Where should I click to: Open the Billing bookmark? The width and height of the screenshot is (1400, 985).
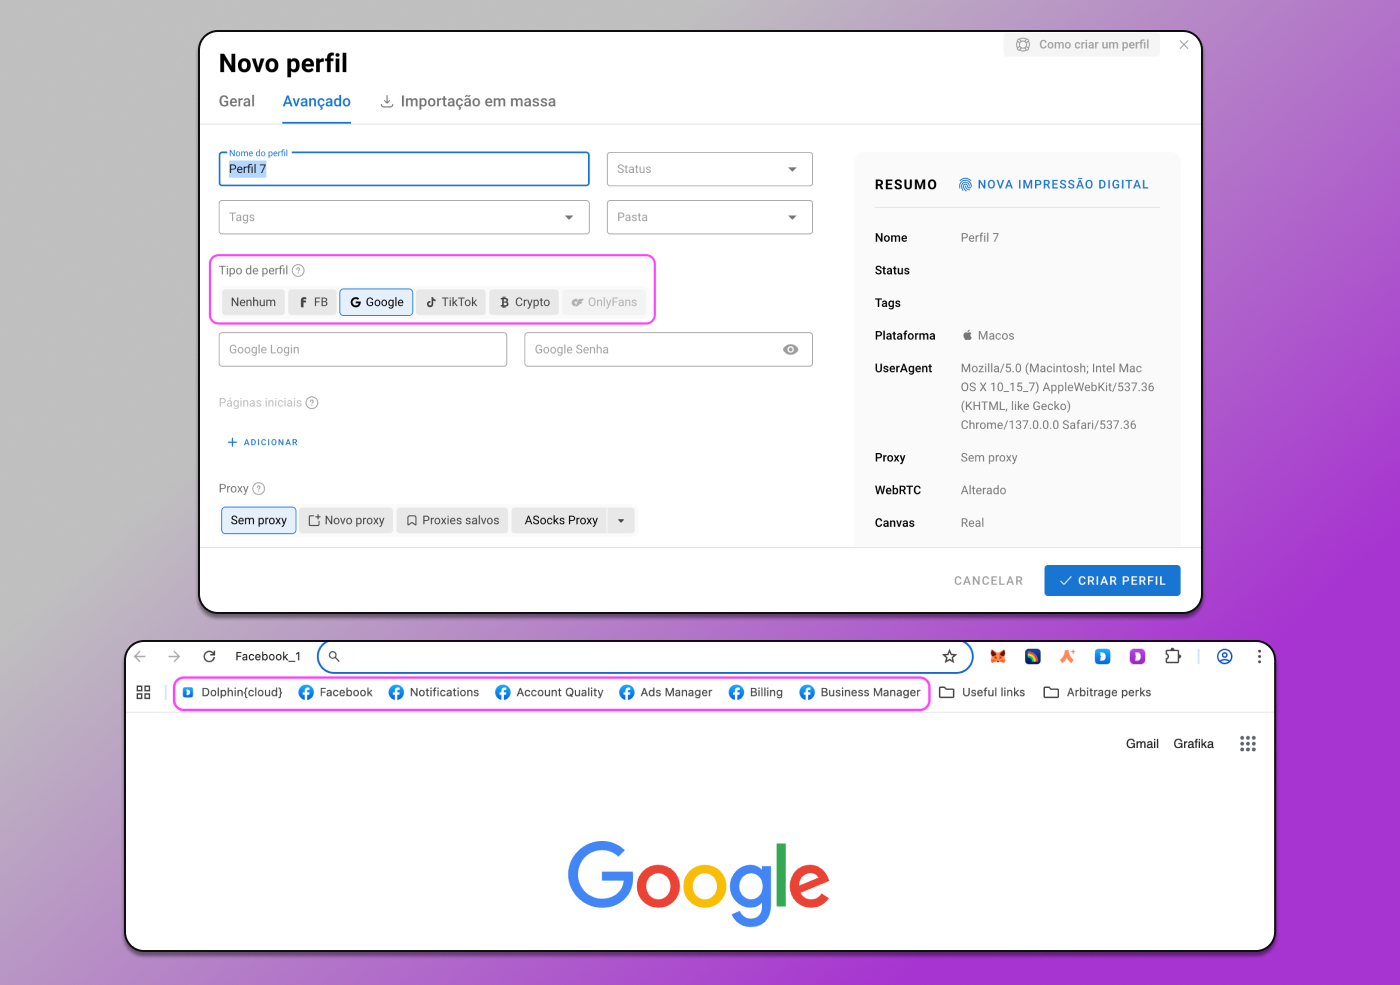coord(756,692)
